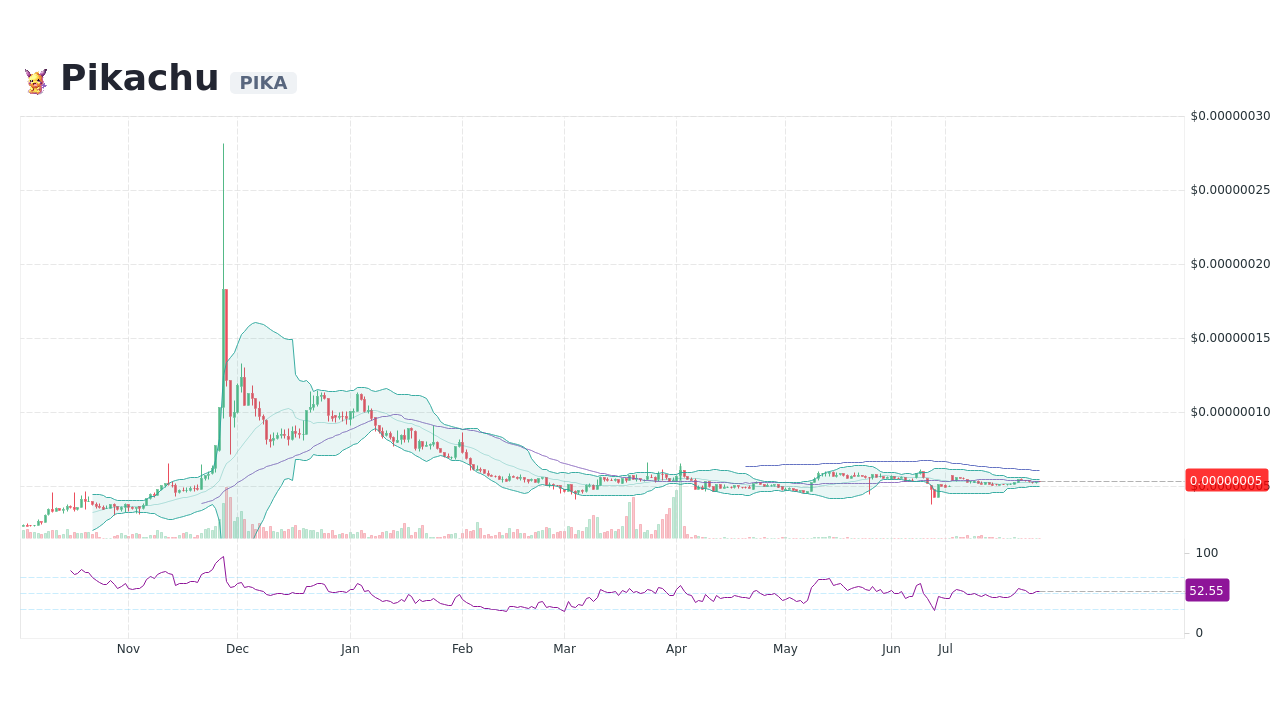Click the purple RSI value badge showing 52.55
This screenshot has height=720, width=1280.
tap(1206, 590)
